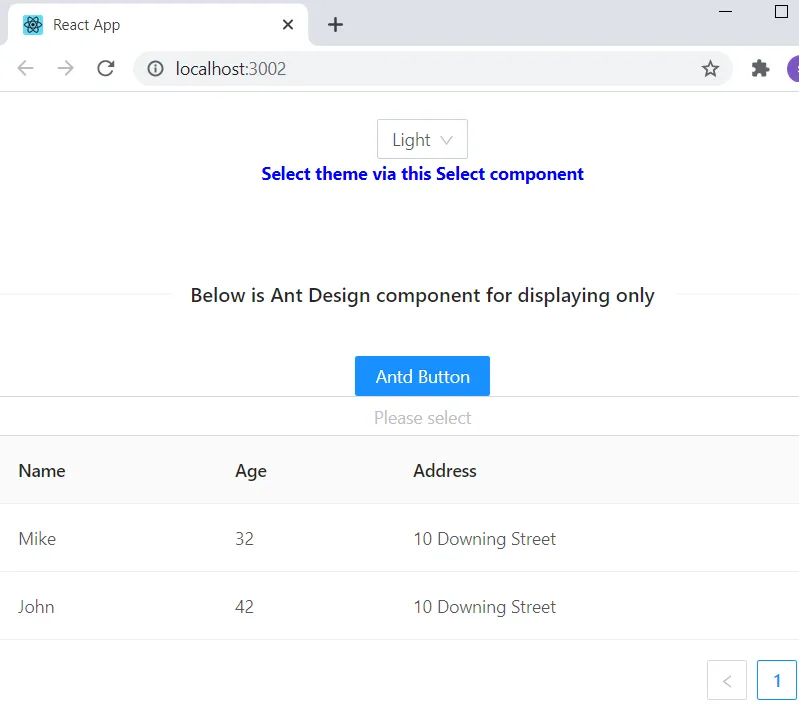This screenshot has width=799, height=704.
Task: Click the site information icon
Action: [x=155, y=68]
